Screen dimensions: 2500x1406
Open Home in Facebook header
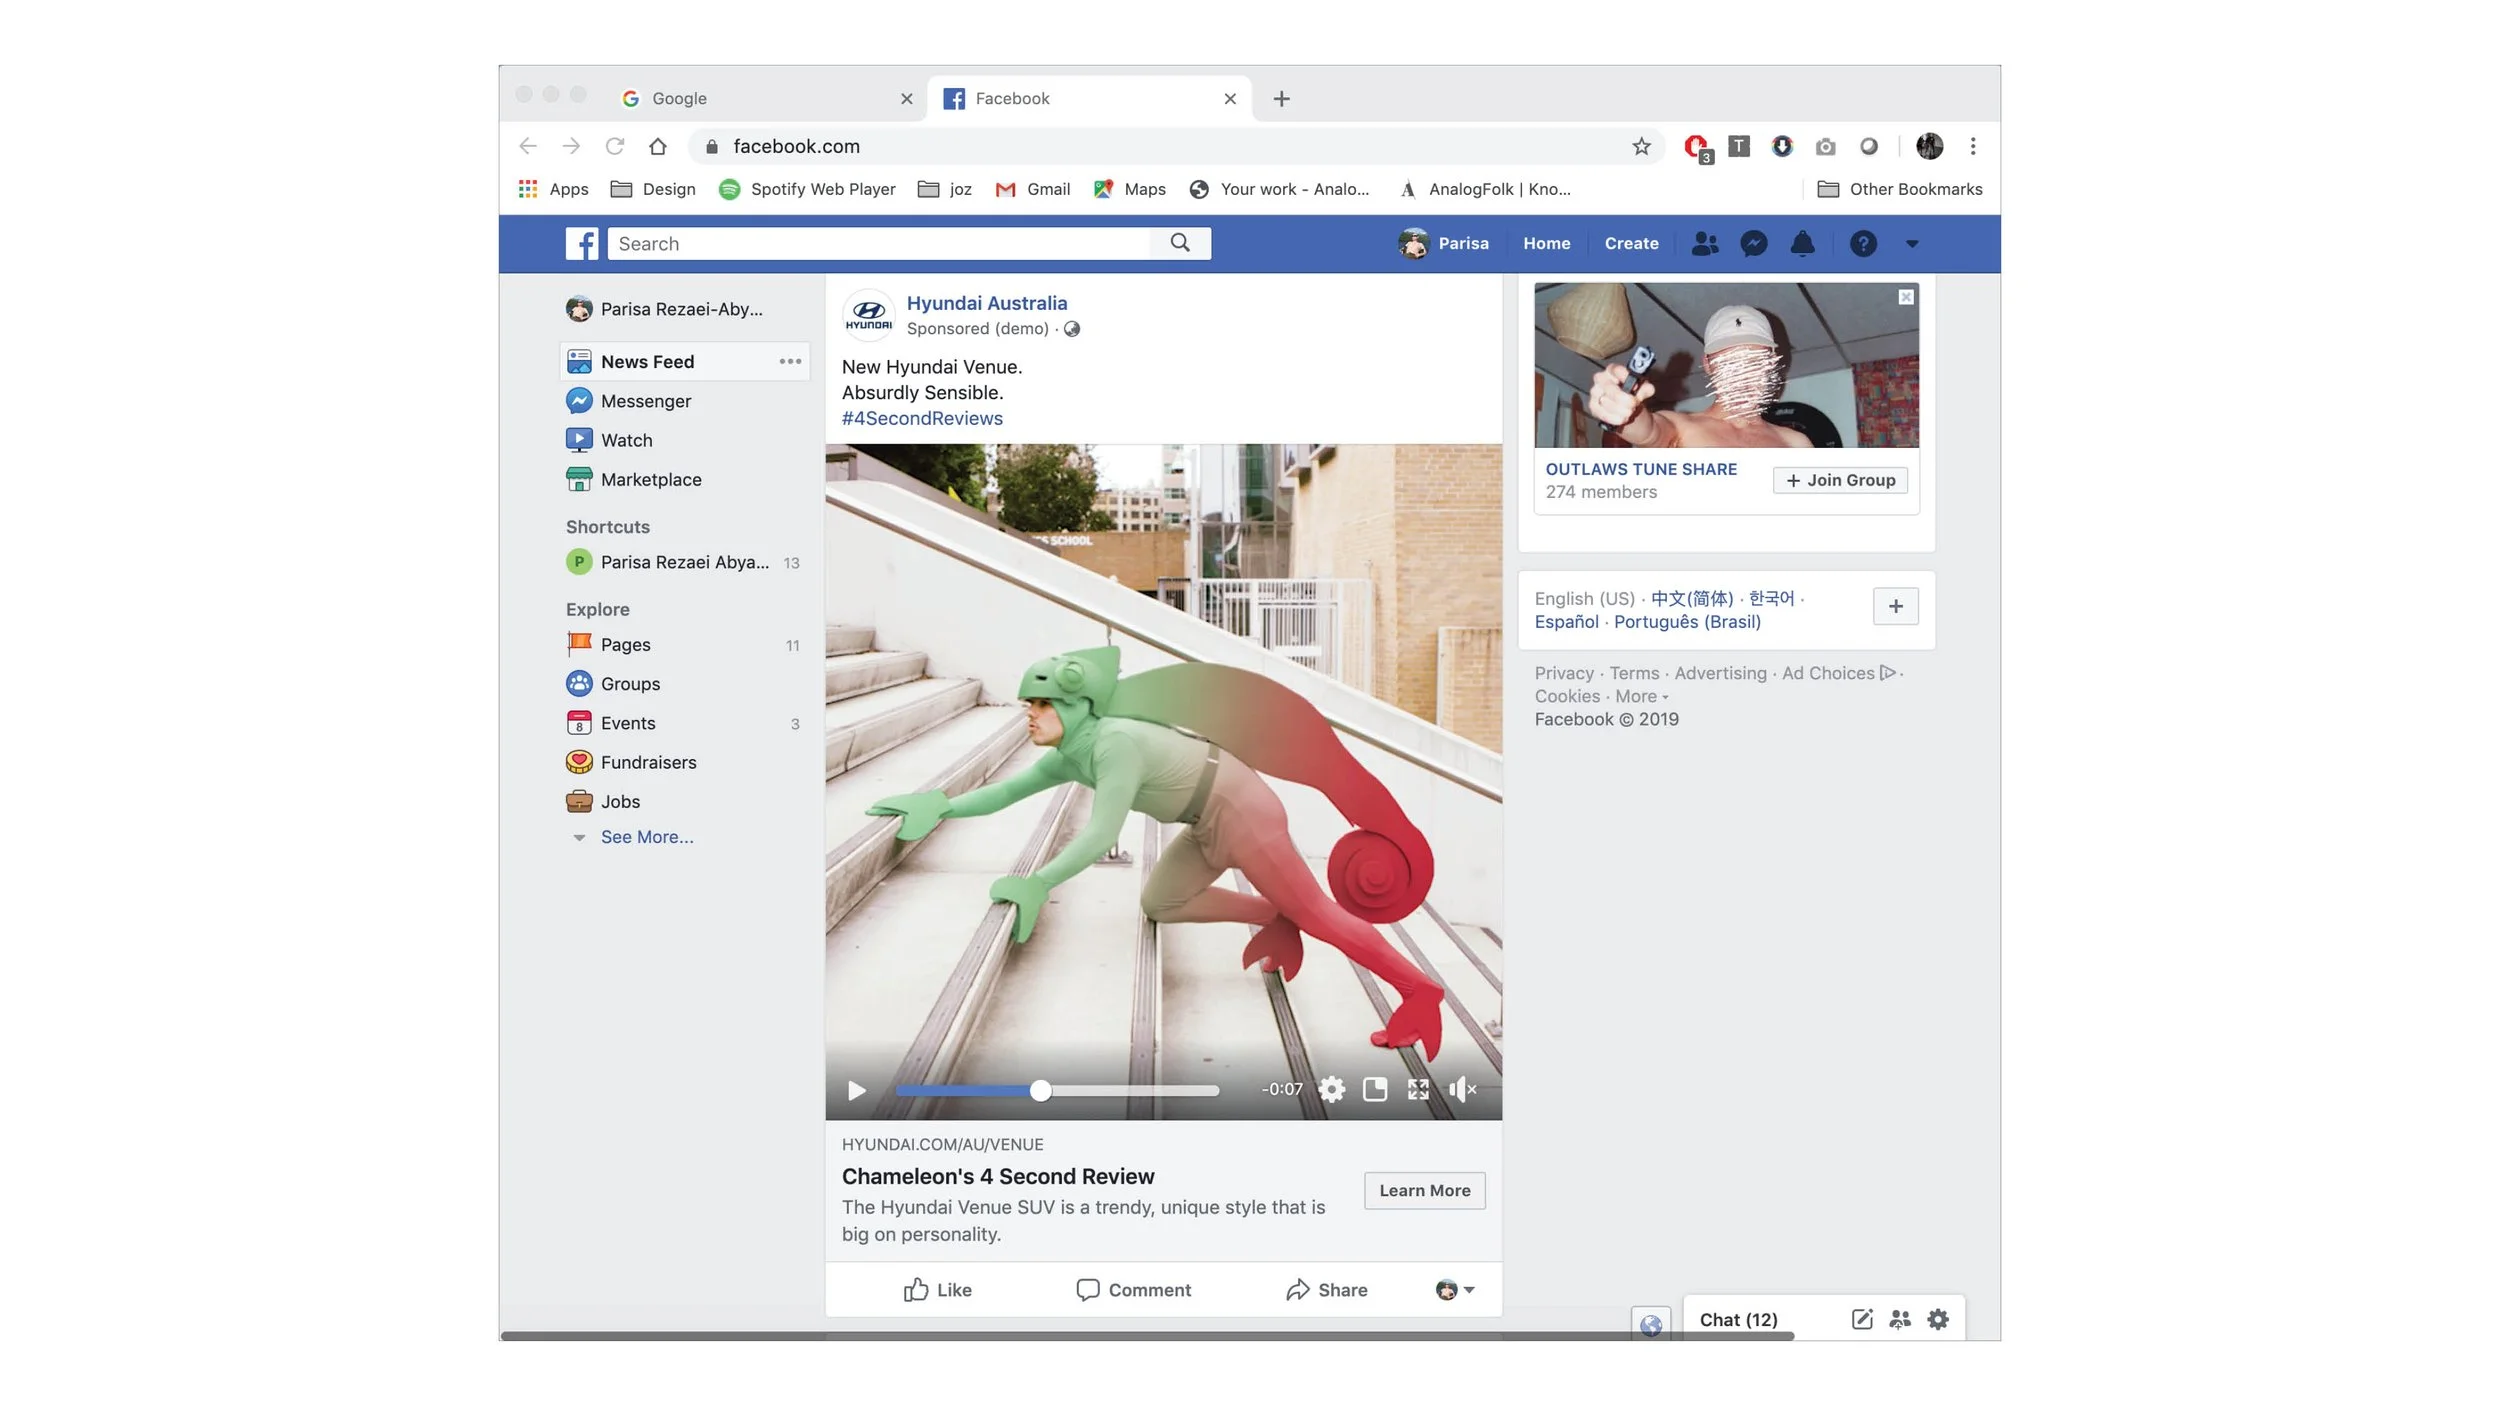tap(1546, 243)
